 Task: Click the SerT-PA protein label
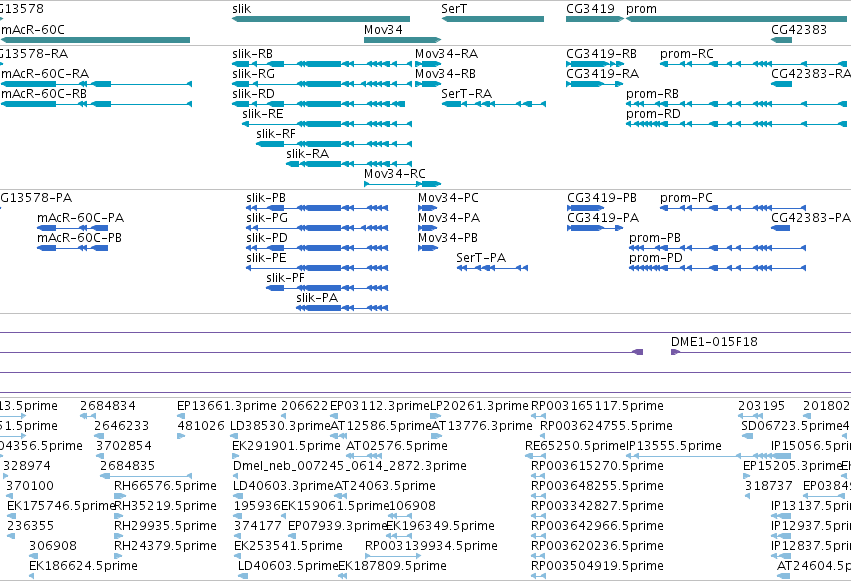pos(481,258)
